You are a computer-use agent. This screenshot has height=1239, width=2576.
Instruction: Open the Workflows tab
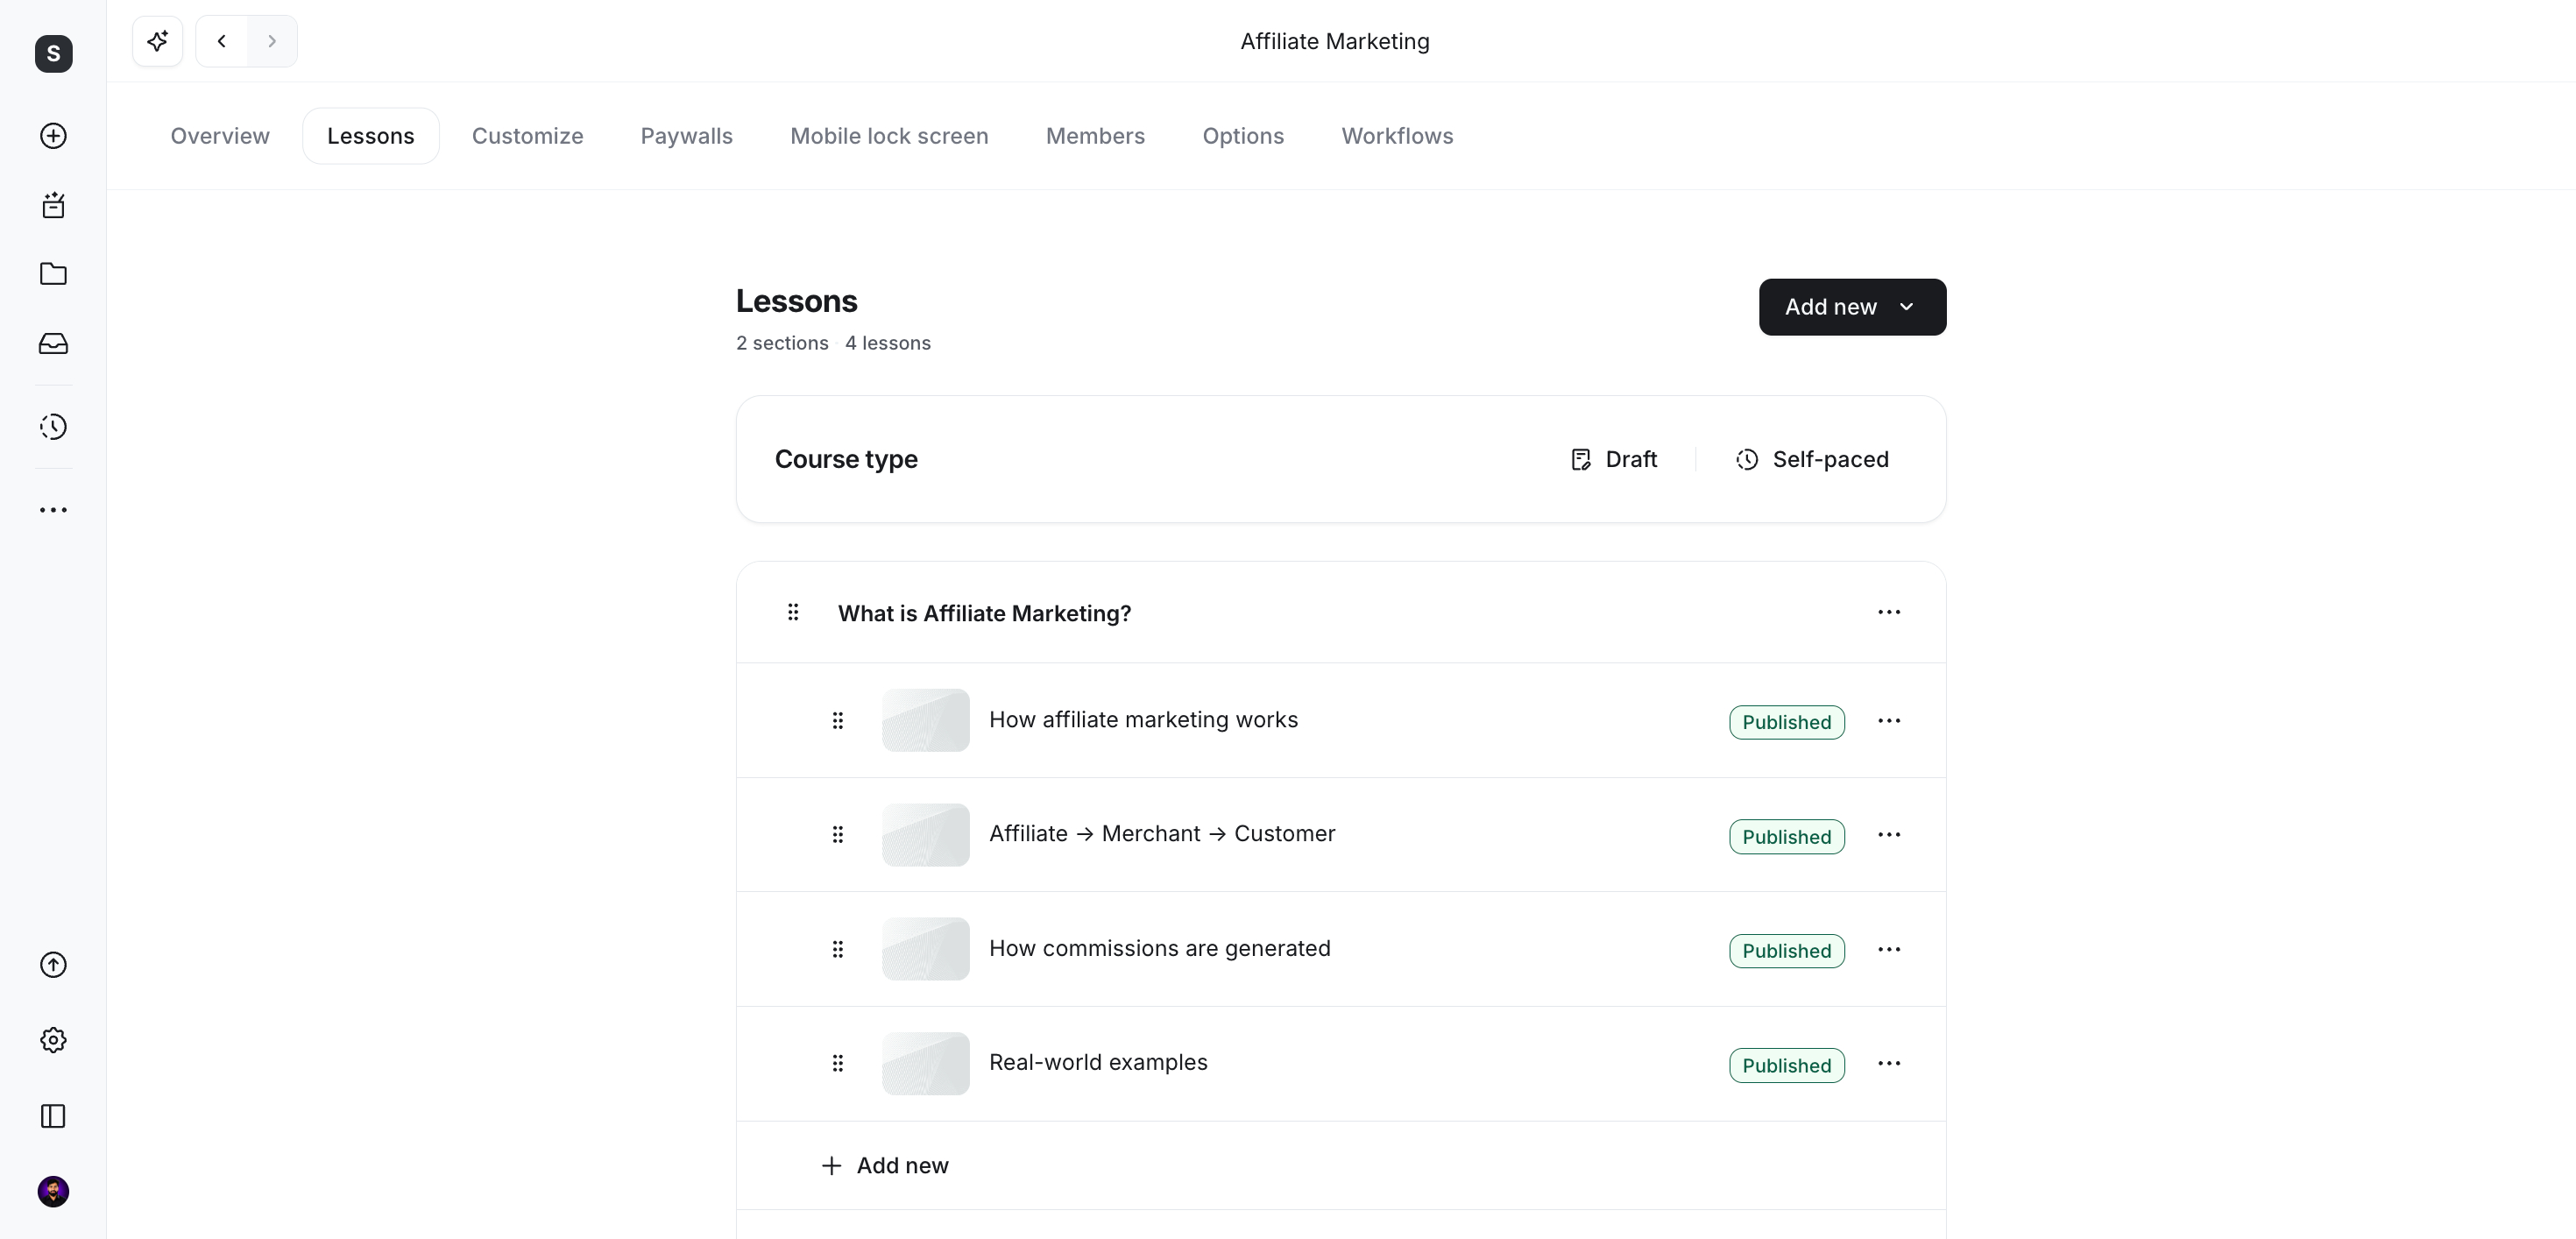[1397, 136]
